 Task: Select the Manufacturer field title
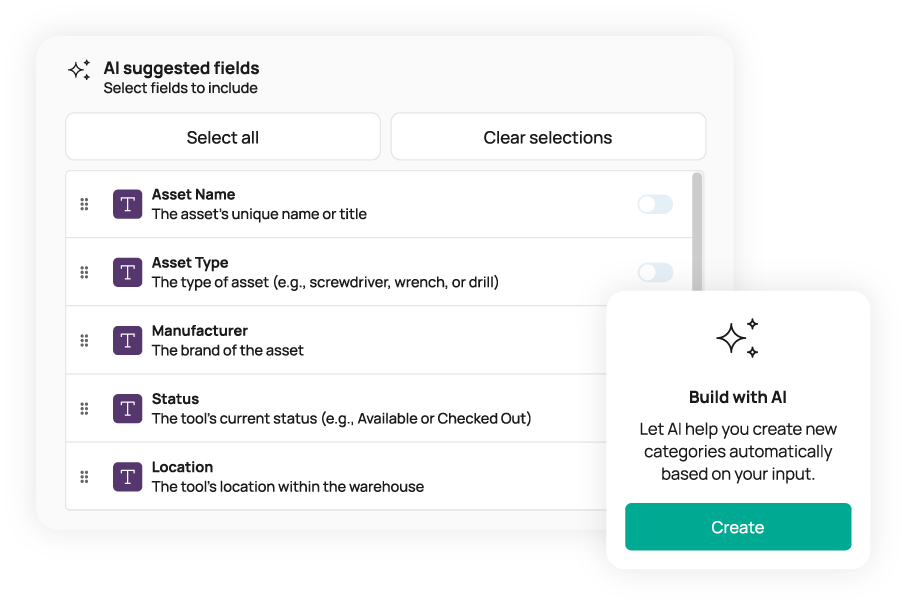[199, 331]
